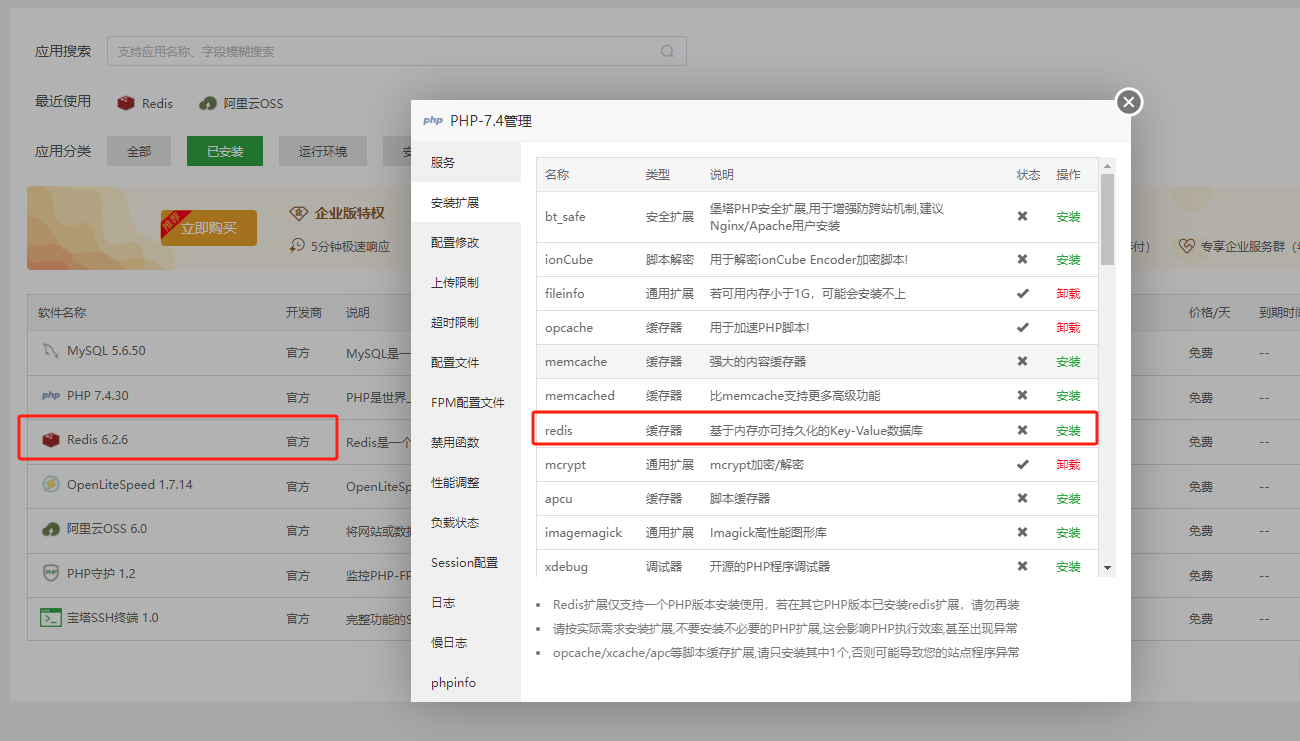Click the 立即购买 button
Screen dimensions: 1300x741
pyautogui.click(x=209, y=228)
